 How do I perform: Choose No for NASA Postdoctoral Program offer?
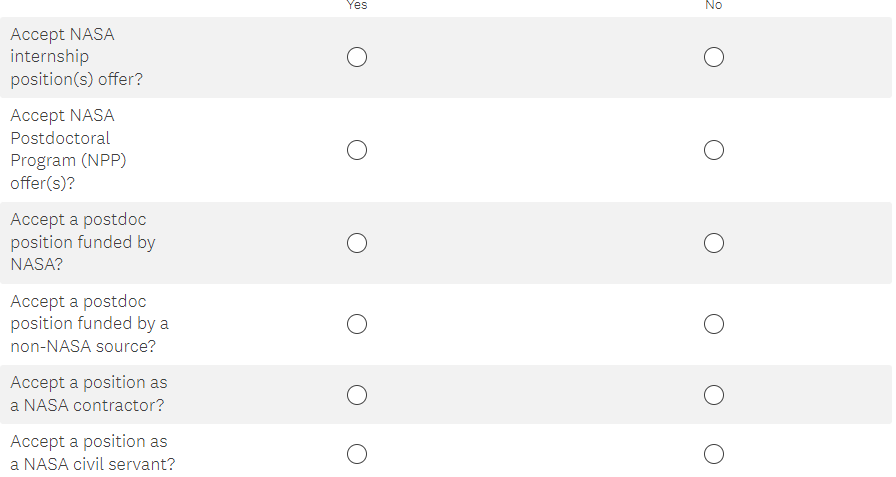point(713,150)
